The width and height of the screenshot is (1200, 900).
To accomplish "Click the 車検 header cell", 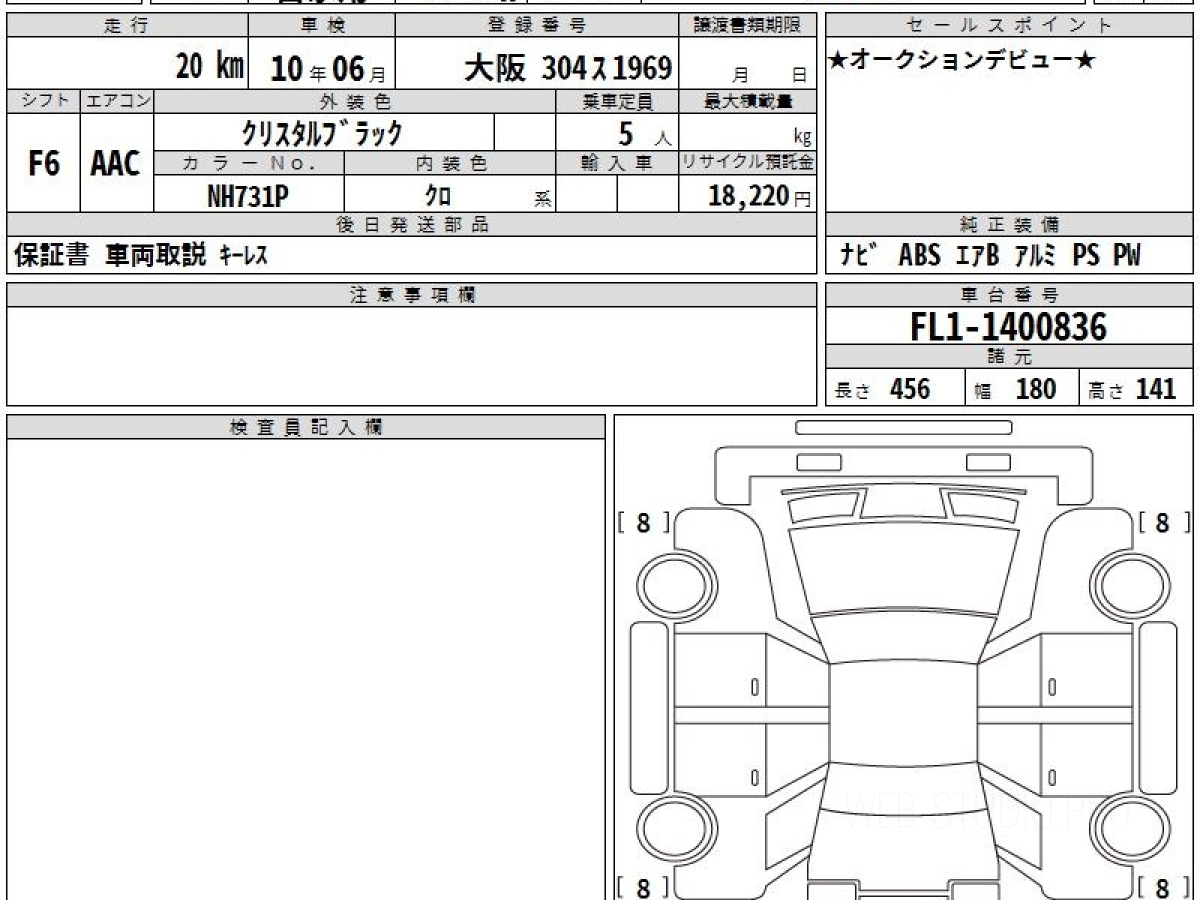I will tap(321, 26).
